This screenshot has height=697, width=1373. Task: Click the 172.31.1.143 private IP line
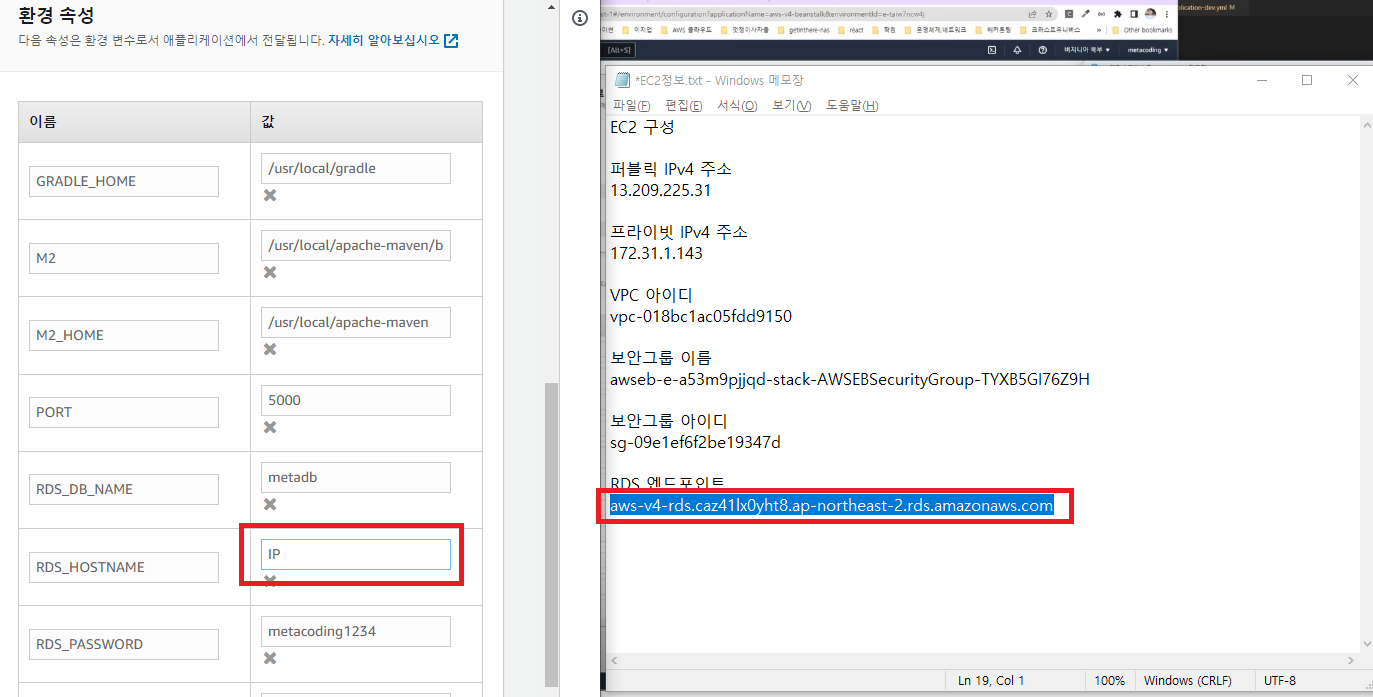coord(656,253)
